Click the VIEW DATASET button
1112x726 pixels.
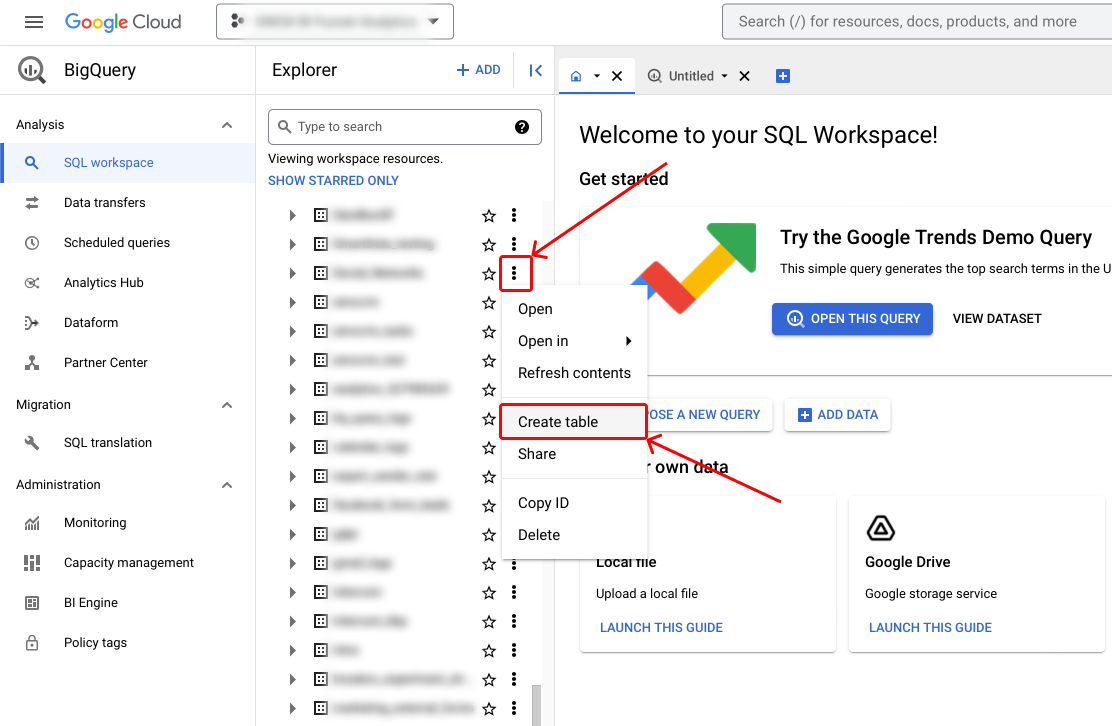997,319
